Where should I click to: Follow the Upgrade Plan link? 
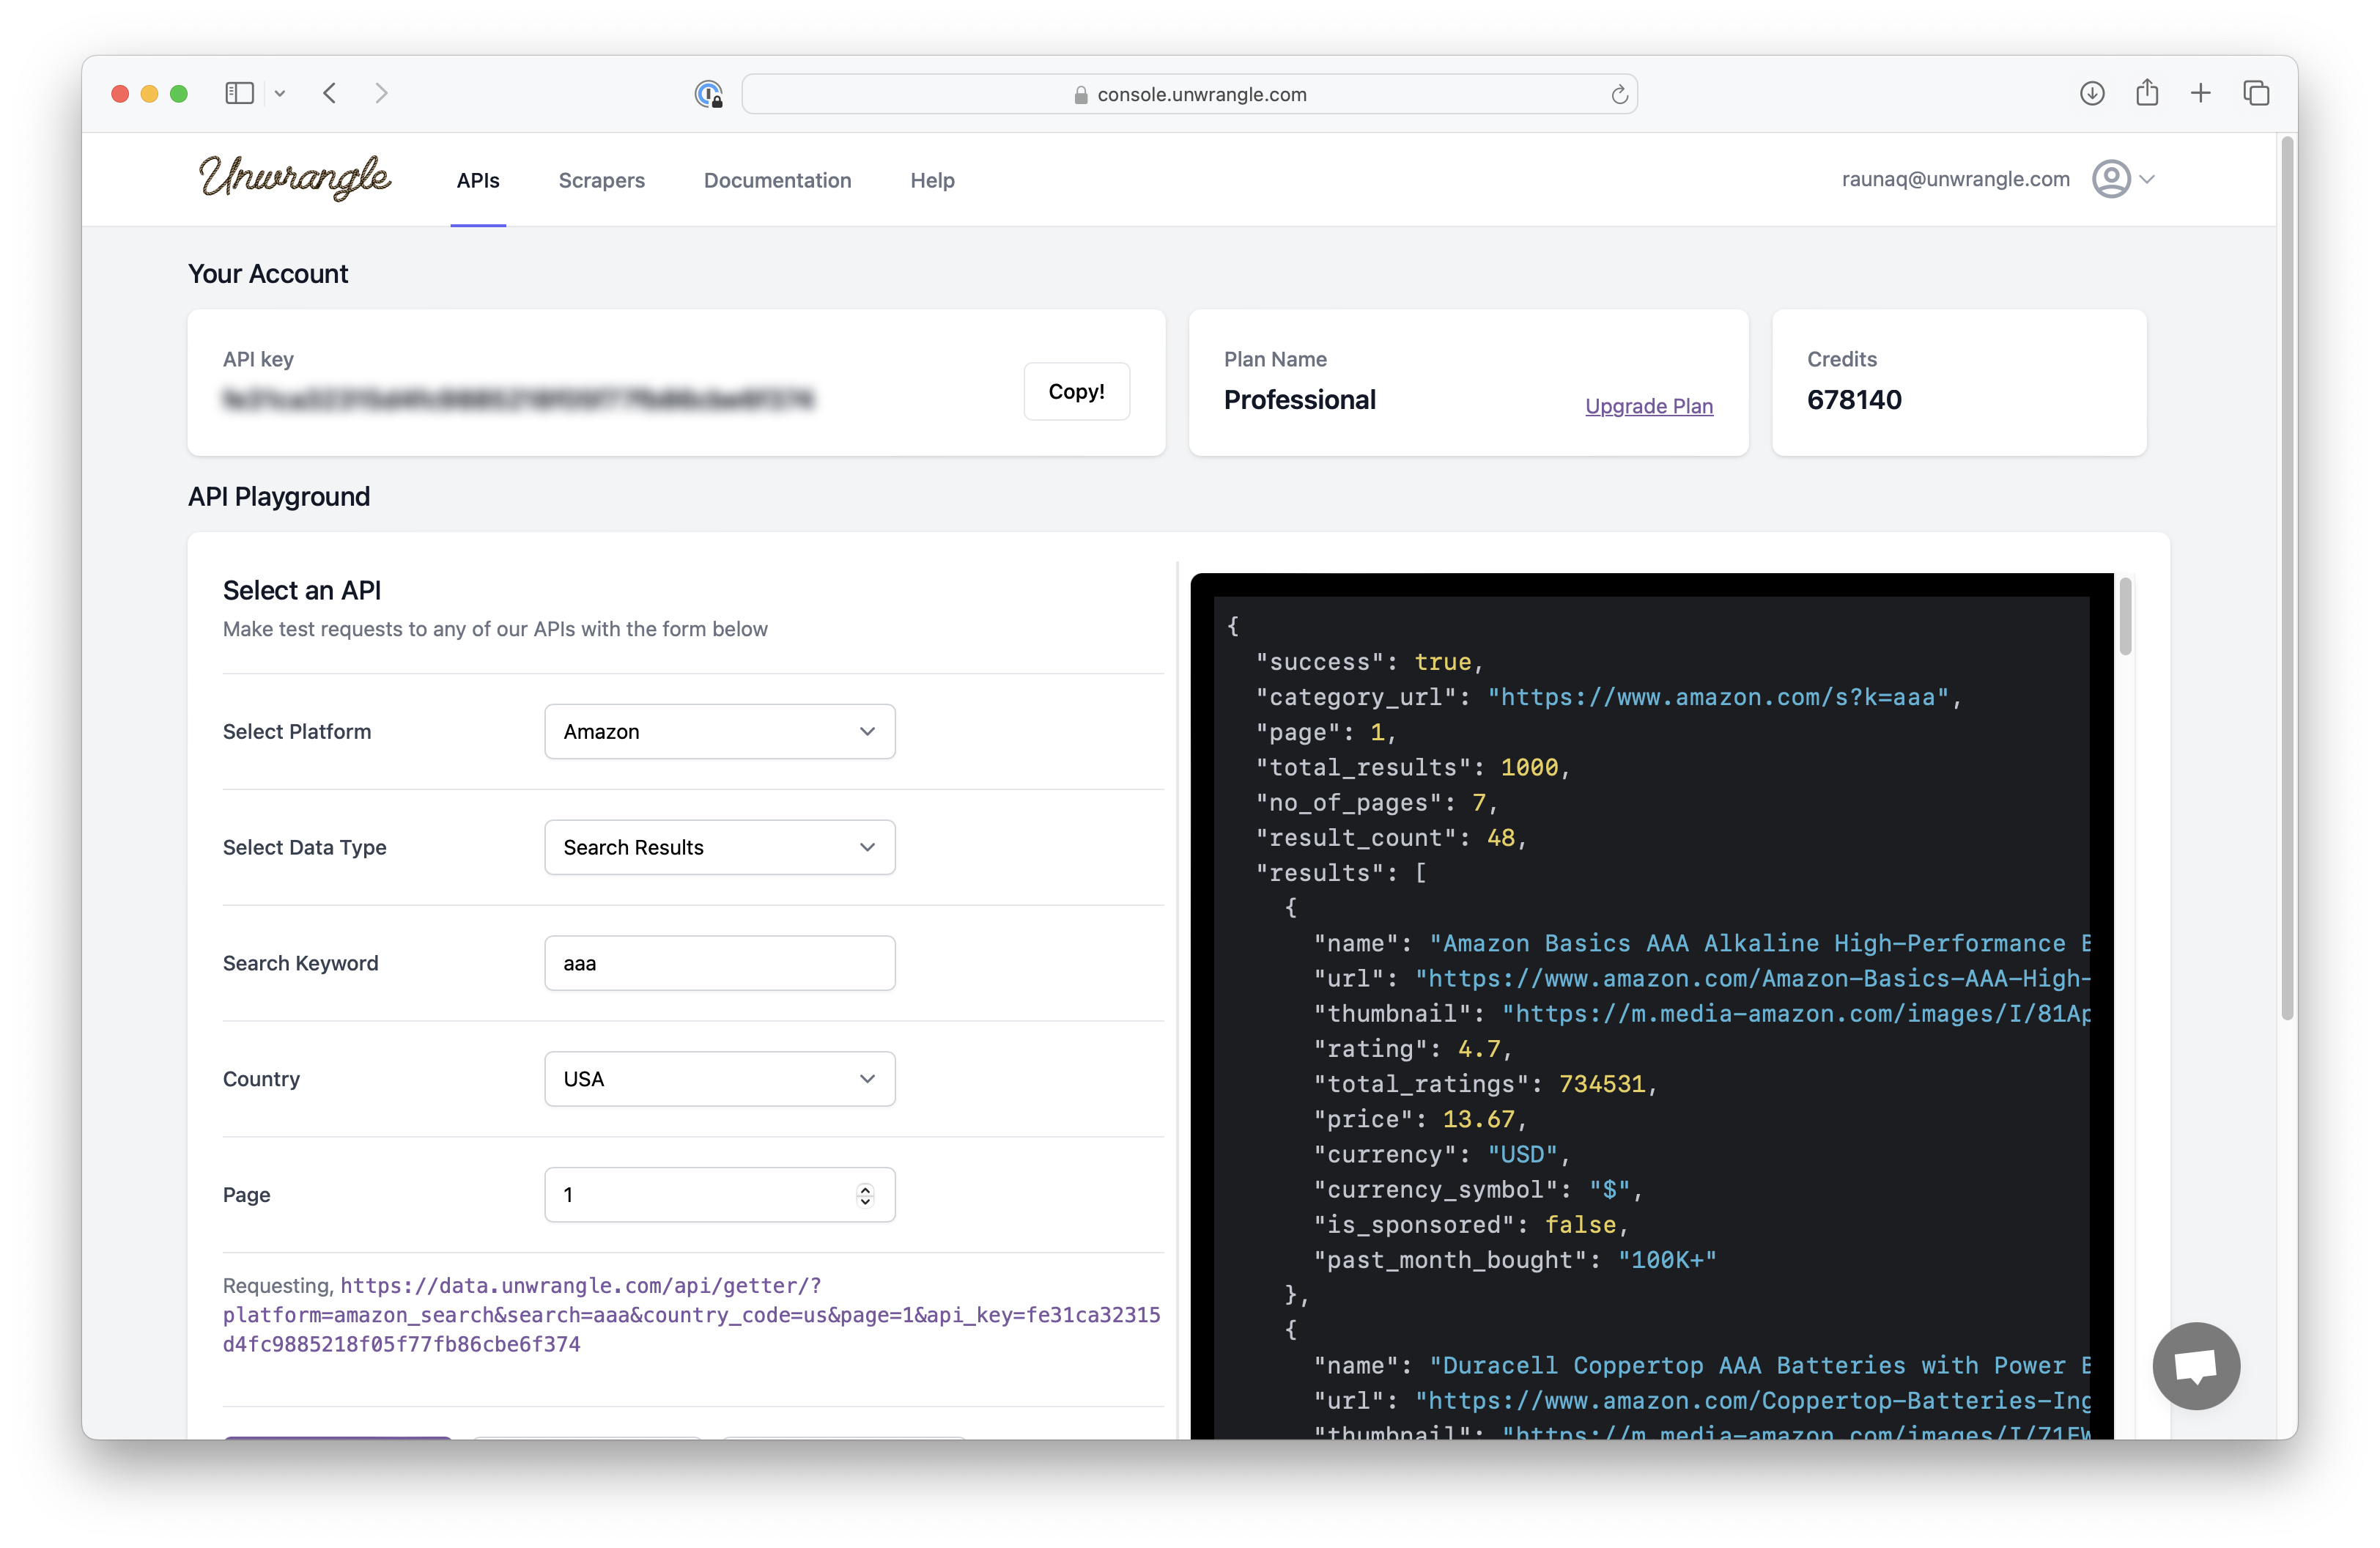(x=1648, y=406)
